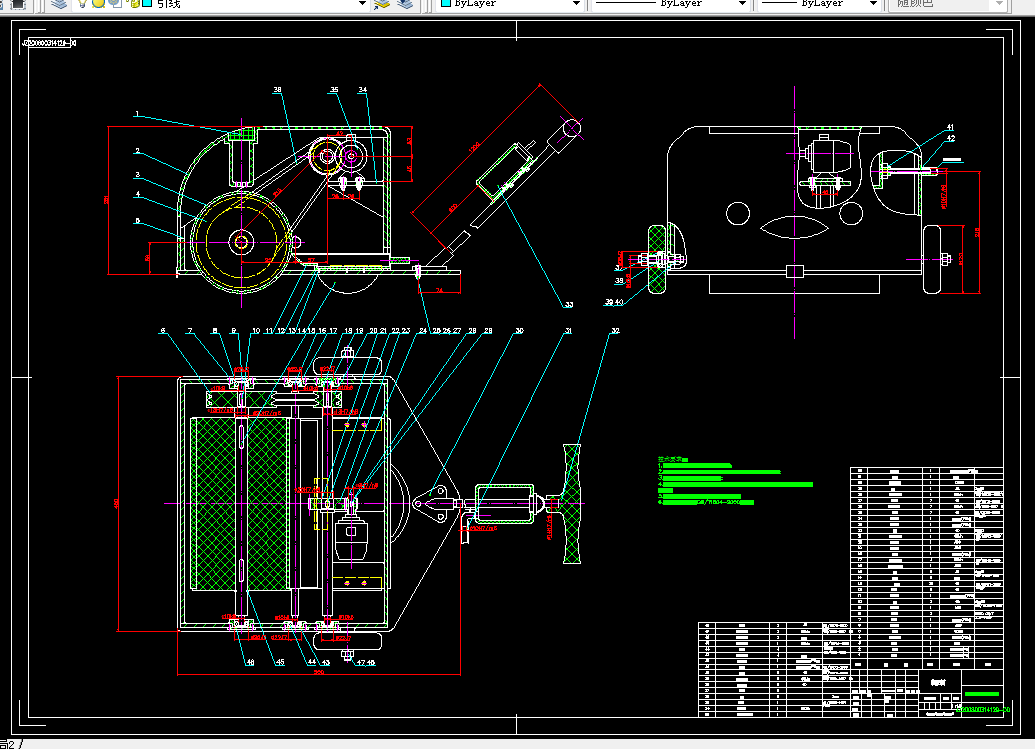This screenshot has width=1035, height=749.
Task: Select part balloon label 31
Action: [568, 331]
